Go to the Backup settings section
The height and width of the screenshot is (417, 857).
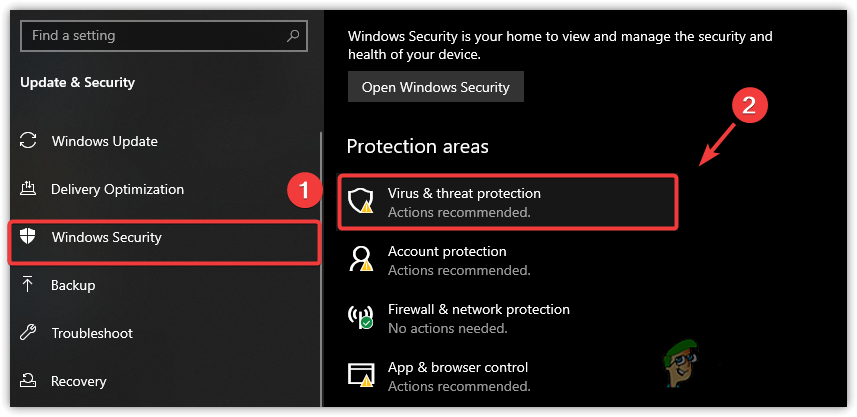click(x=73, y=285)
